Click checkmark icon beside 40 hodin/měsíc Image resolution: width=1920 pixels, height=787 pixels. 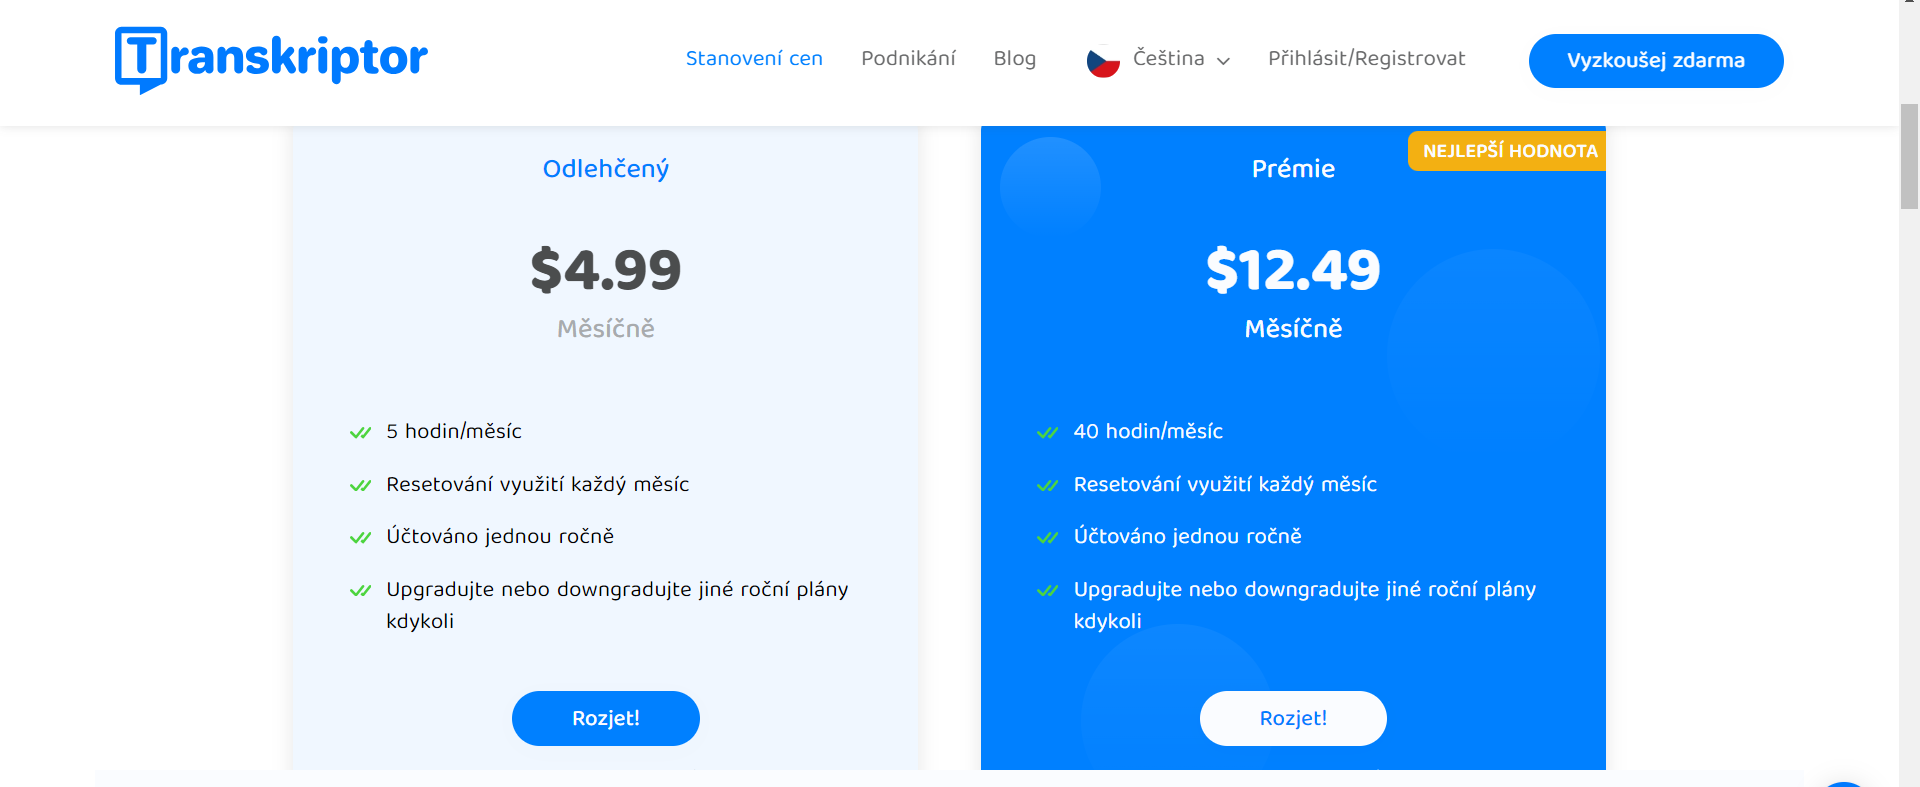click(1047, 432)
